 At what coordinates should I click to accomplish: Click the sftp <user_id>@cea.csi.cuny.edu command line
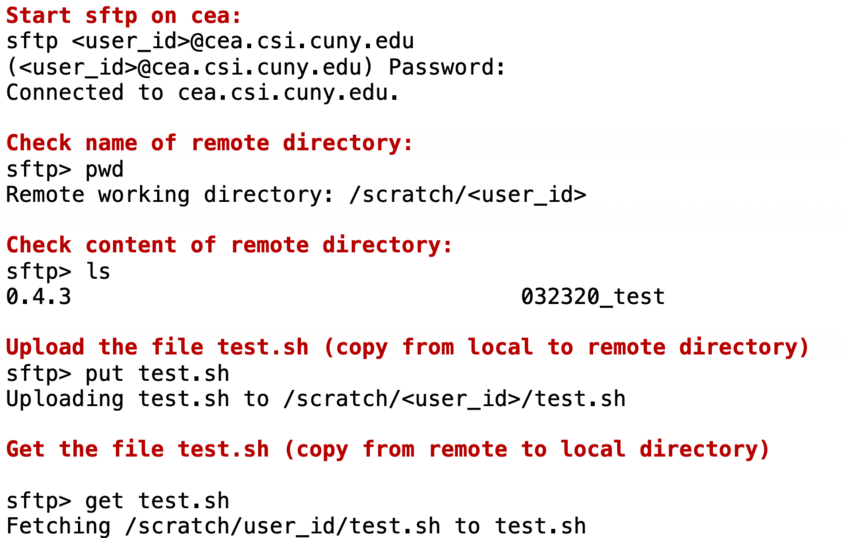(210, 41)
